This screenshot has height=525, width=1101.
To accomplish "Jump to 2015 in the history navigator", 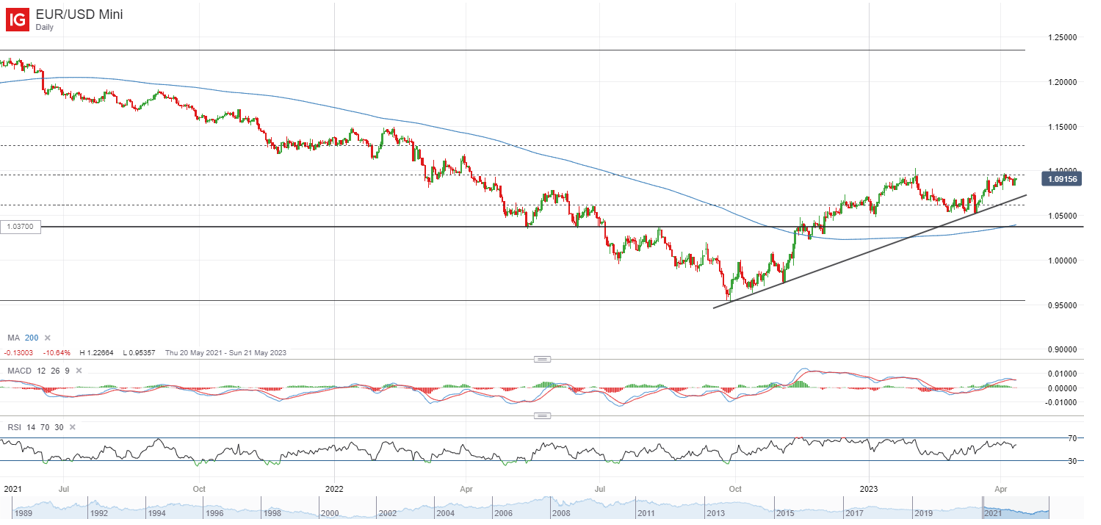I will pyautogui.click(x=783, y=514).
